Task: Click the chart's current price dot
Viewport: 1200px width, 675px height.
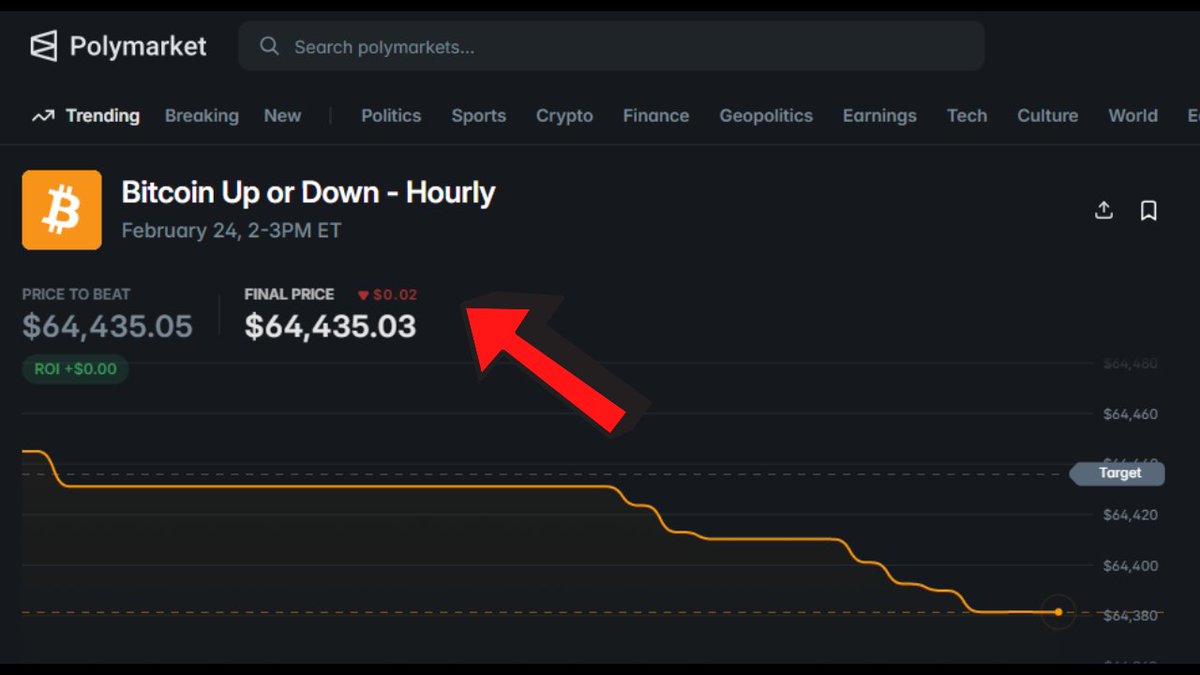Action: click(x=1058, y=612)
